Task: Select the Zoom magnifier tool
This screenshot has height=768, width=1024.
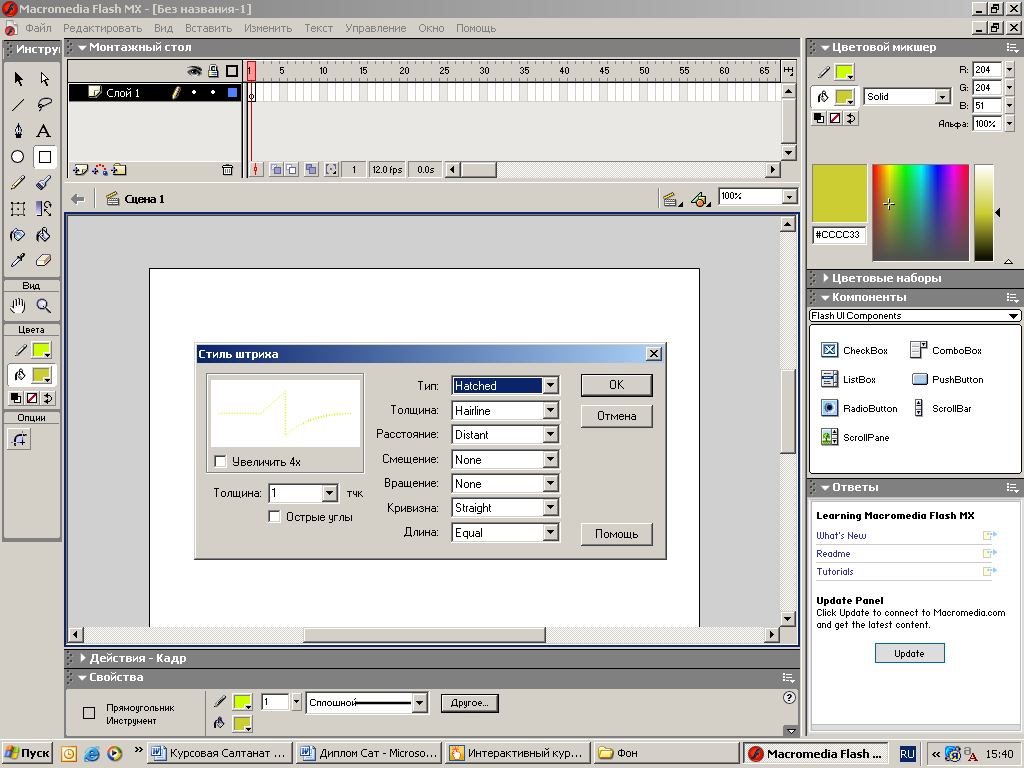Action: click(44, 306)
